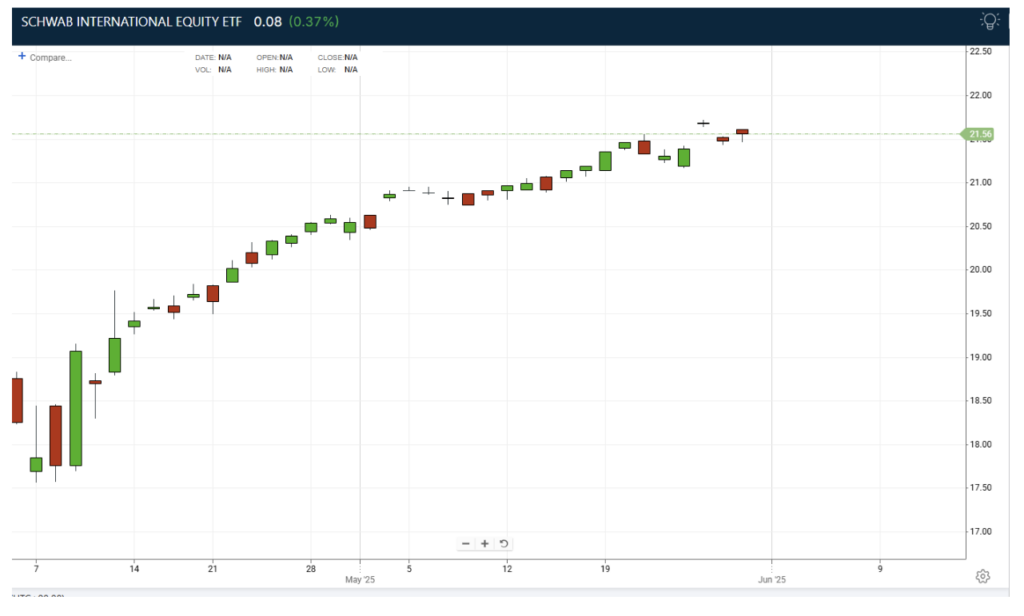
Task: Click the LOW N/A readout
Action: pyautogui.click(x=338, y=69)
